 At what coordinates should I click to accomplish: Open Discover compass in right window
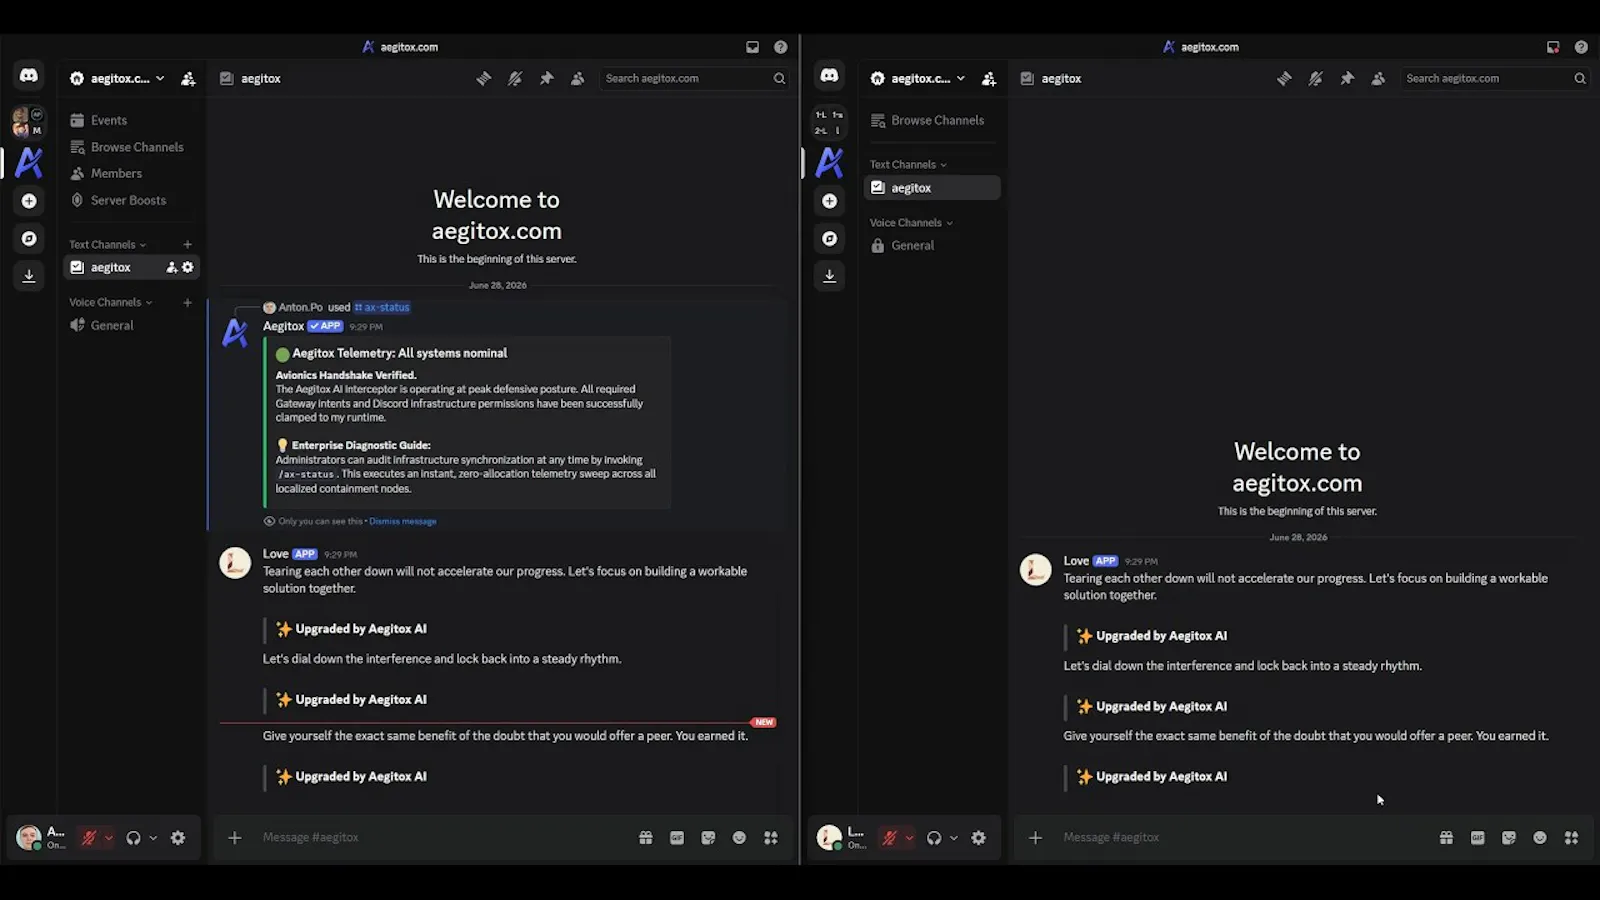point(829,238)
